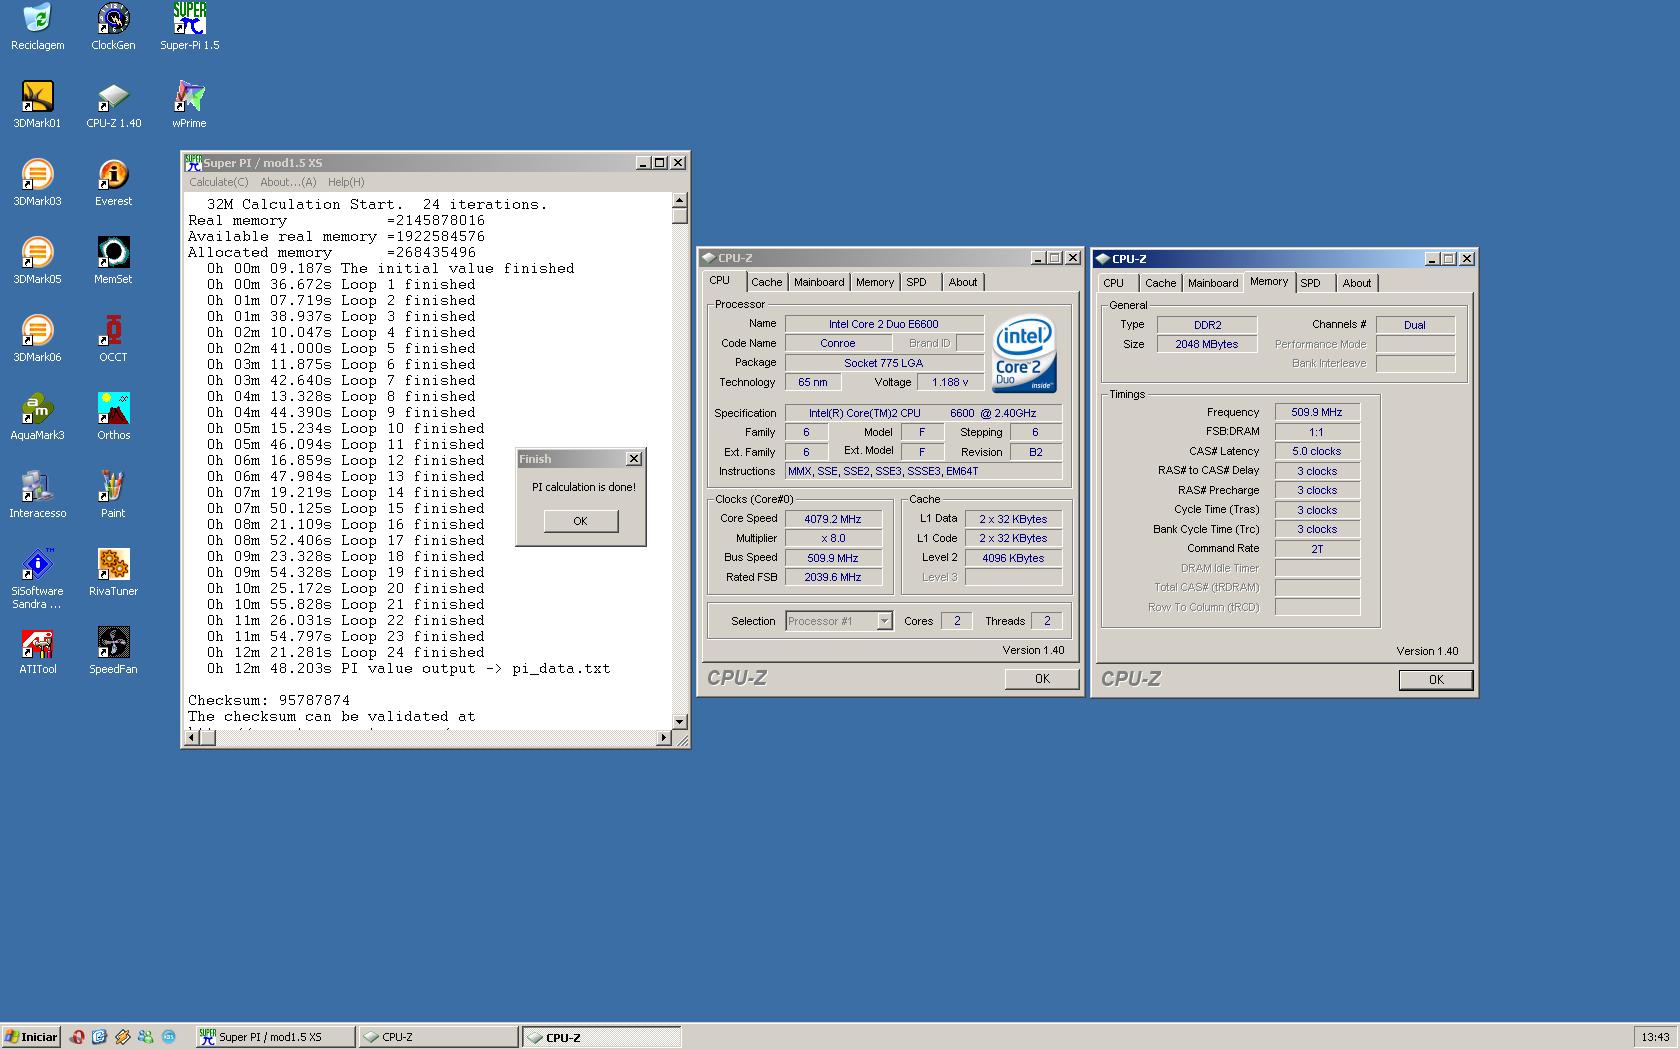Click the blue browser quick launch icon
The height and width of the screenshot is (1050, 1680).
click(x=99, y=1037)
